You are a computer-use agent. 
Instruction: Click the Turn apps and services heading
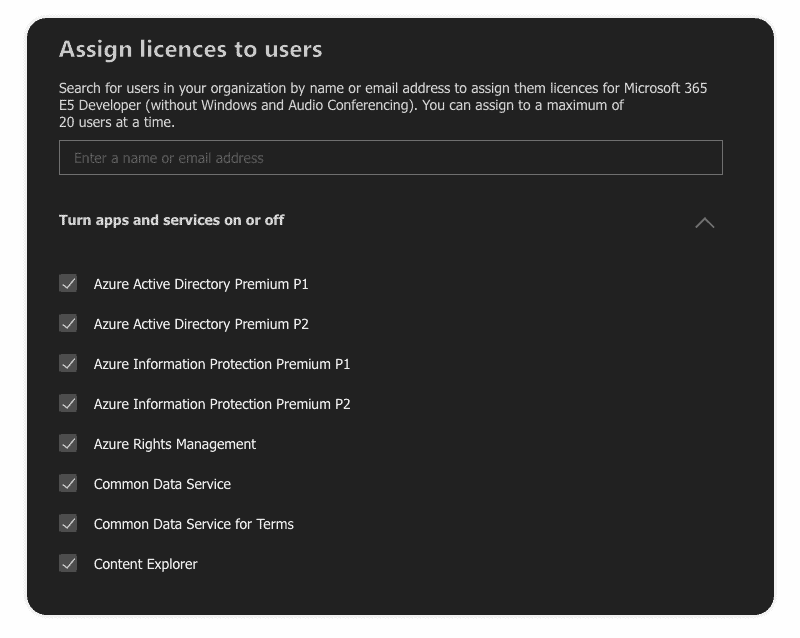pos(171,220)
